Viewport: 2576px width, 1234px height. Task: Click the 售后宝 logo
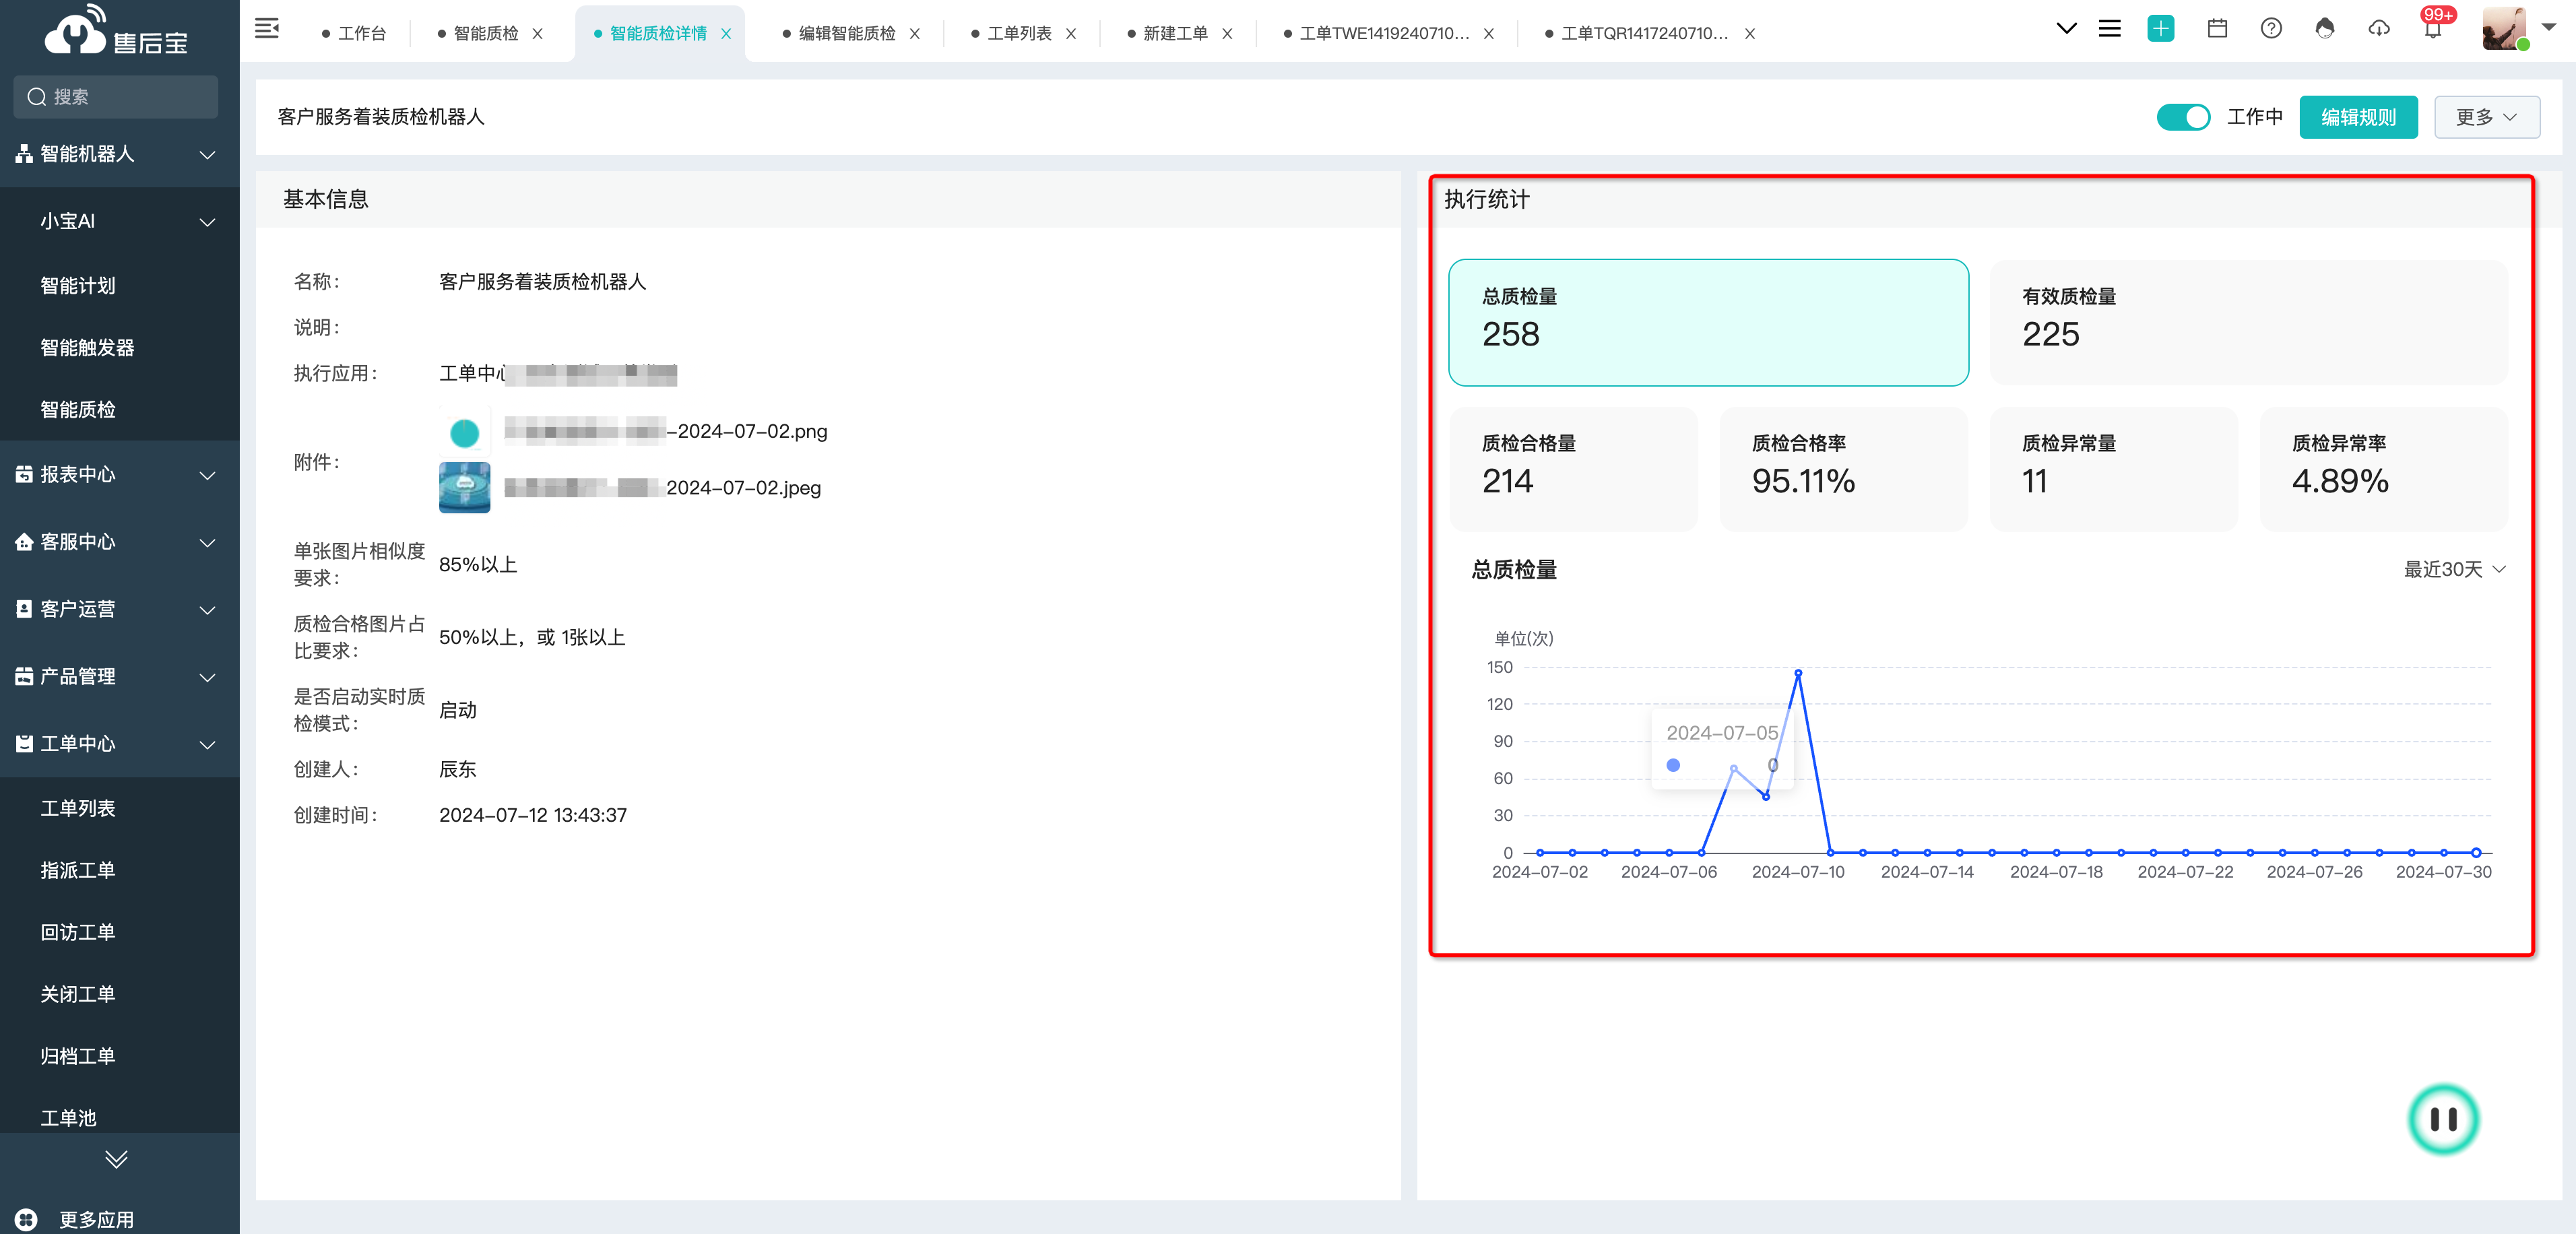pyautogui.click(x=116, y=31)
